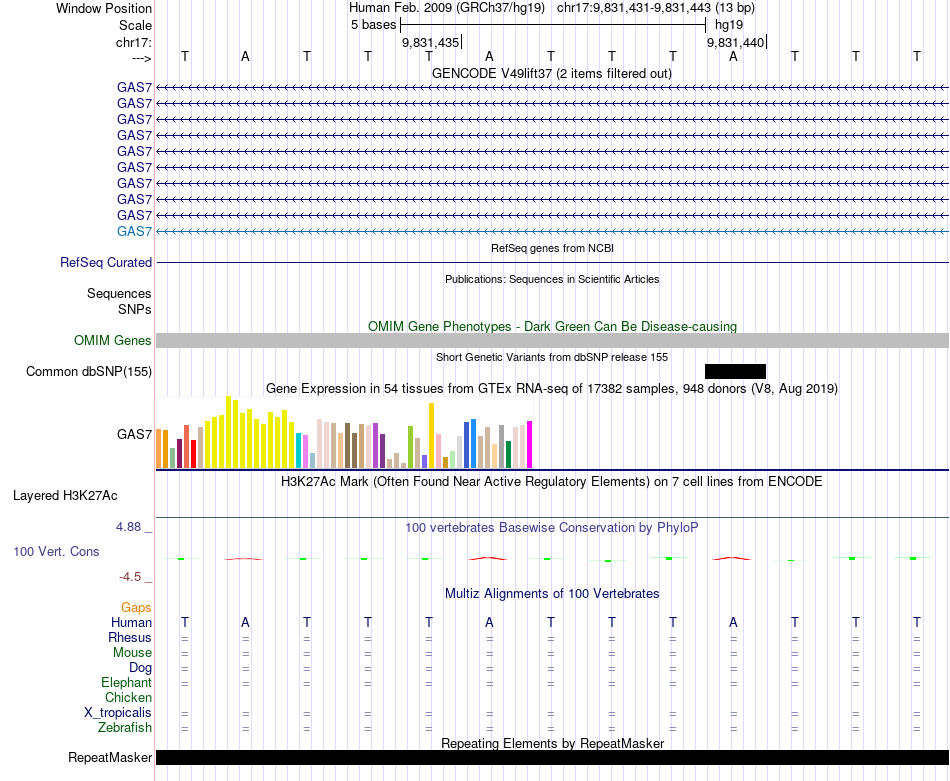950x781 pixels.
Task: Click the 9,831,435 coordinate marker
Action: click(x=431, y=42)
